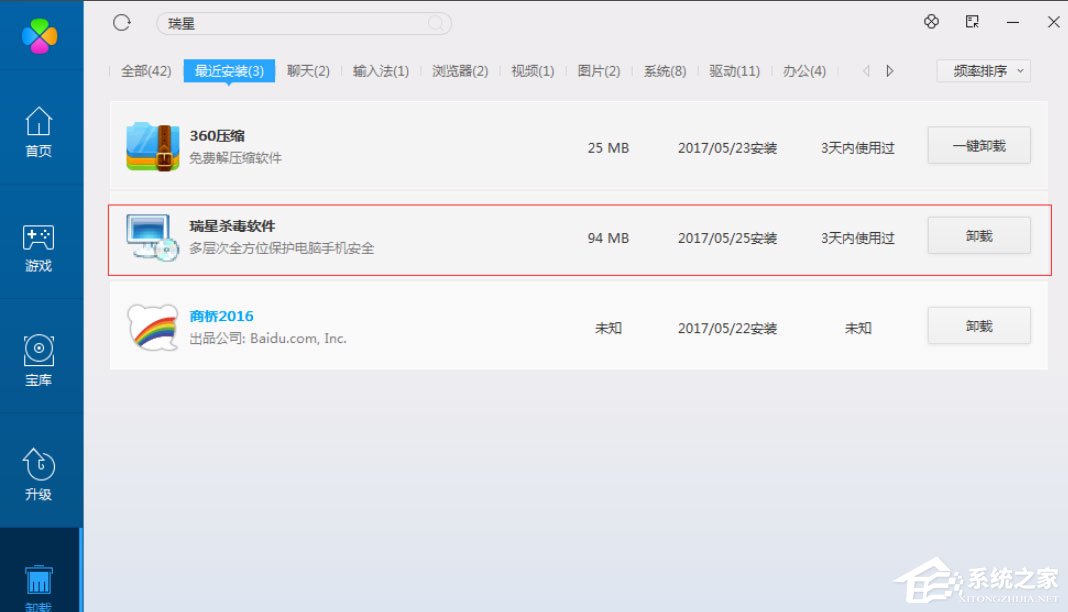Refresh the software list with circular arrow icon

click(x=121, y=22)
